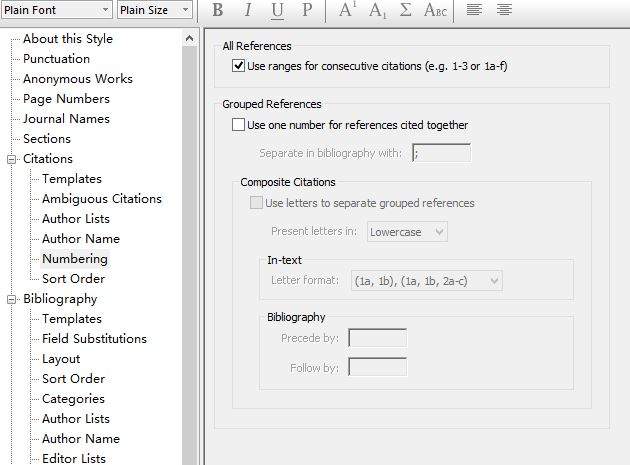Click the Symbol font sigma icon
This screenshot has width=630, height=465.
pyautogui.click(x=406, y=11)
